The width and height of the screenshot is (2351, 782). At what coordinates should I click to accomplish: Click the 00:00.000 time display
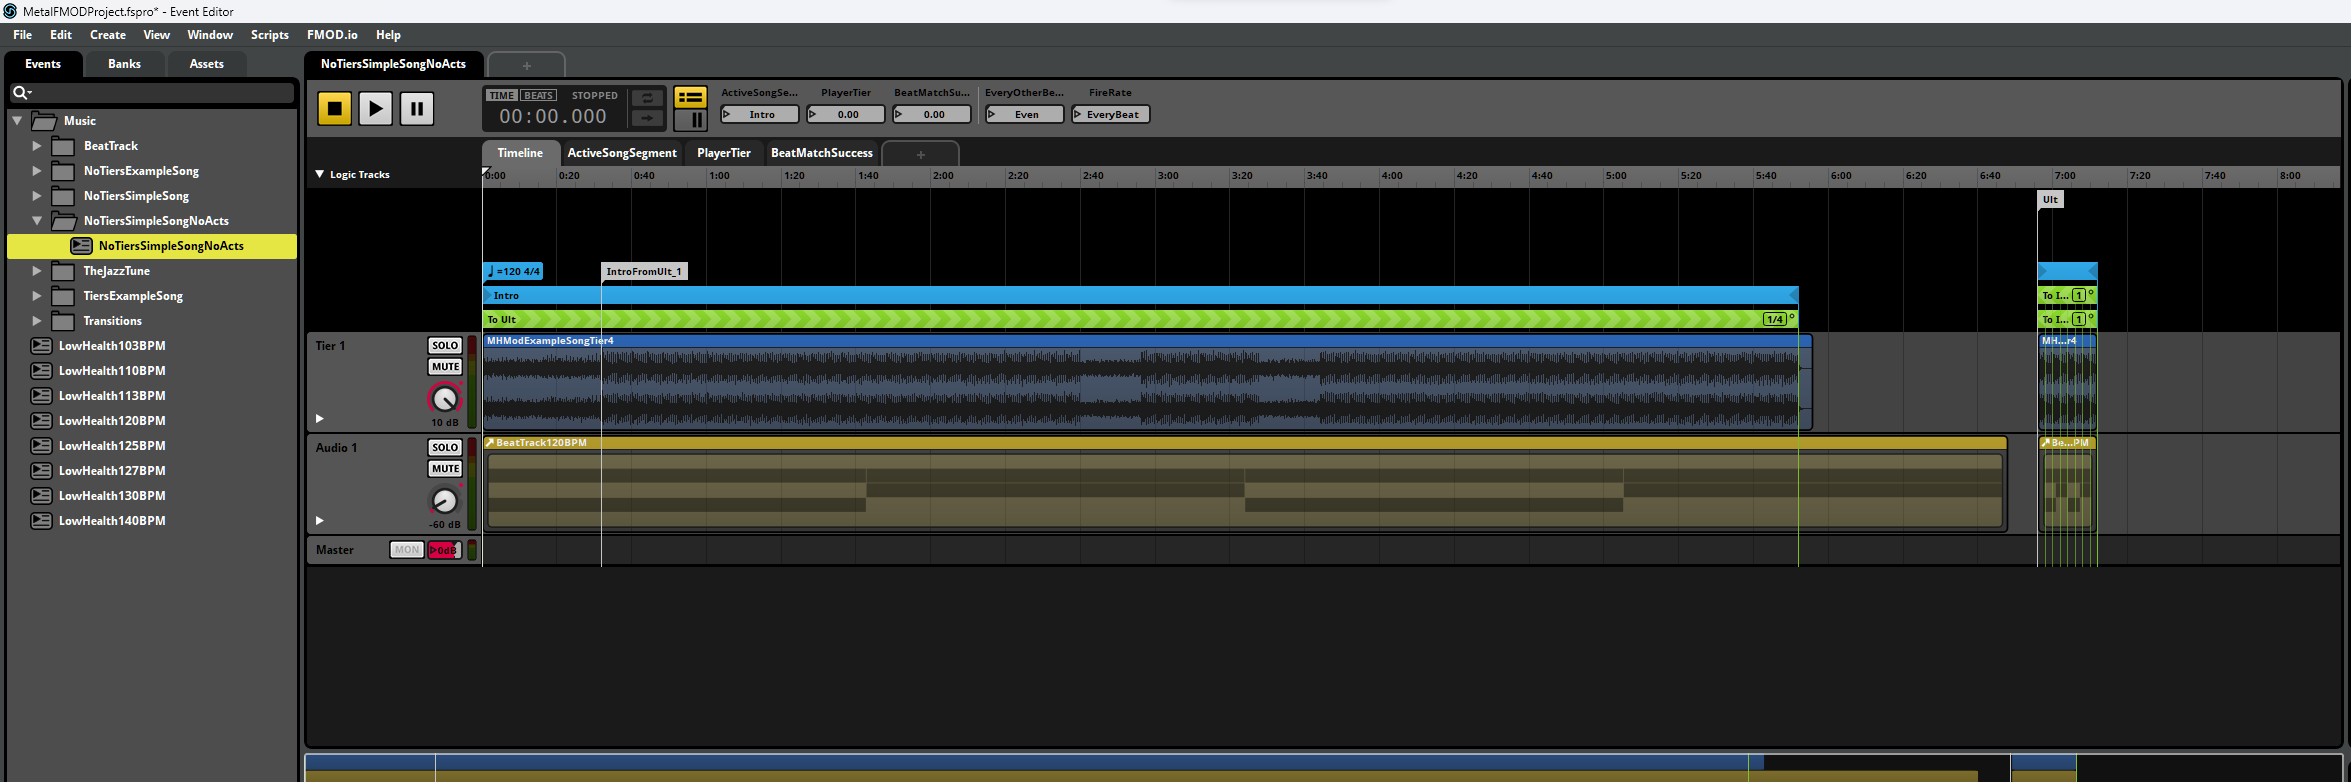coord(553,116)
